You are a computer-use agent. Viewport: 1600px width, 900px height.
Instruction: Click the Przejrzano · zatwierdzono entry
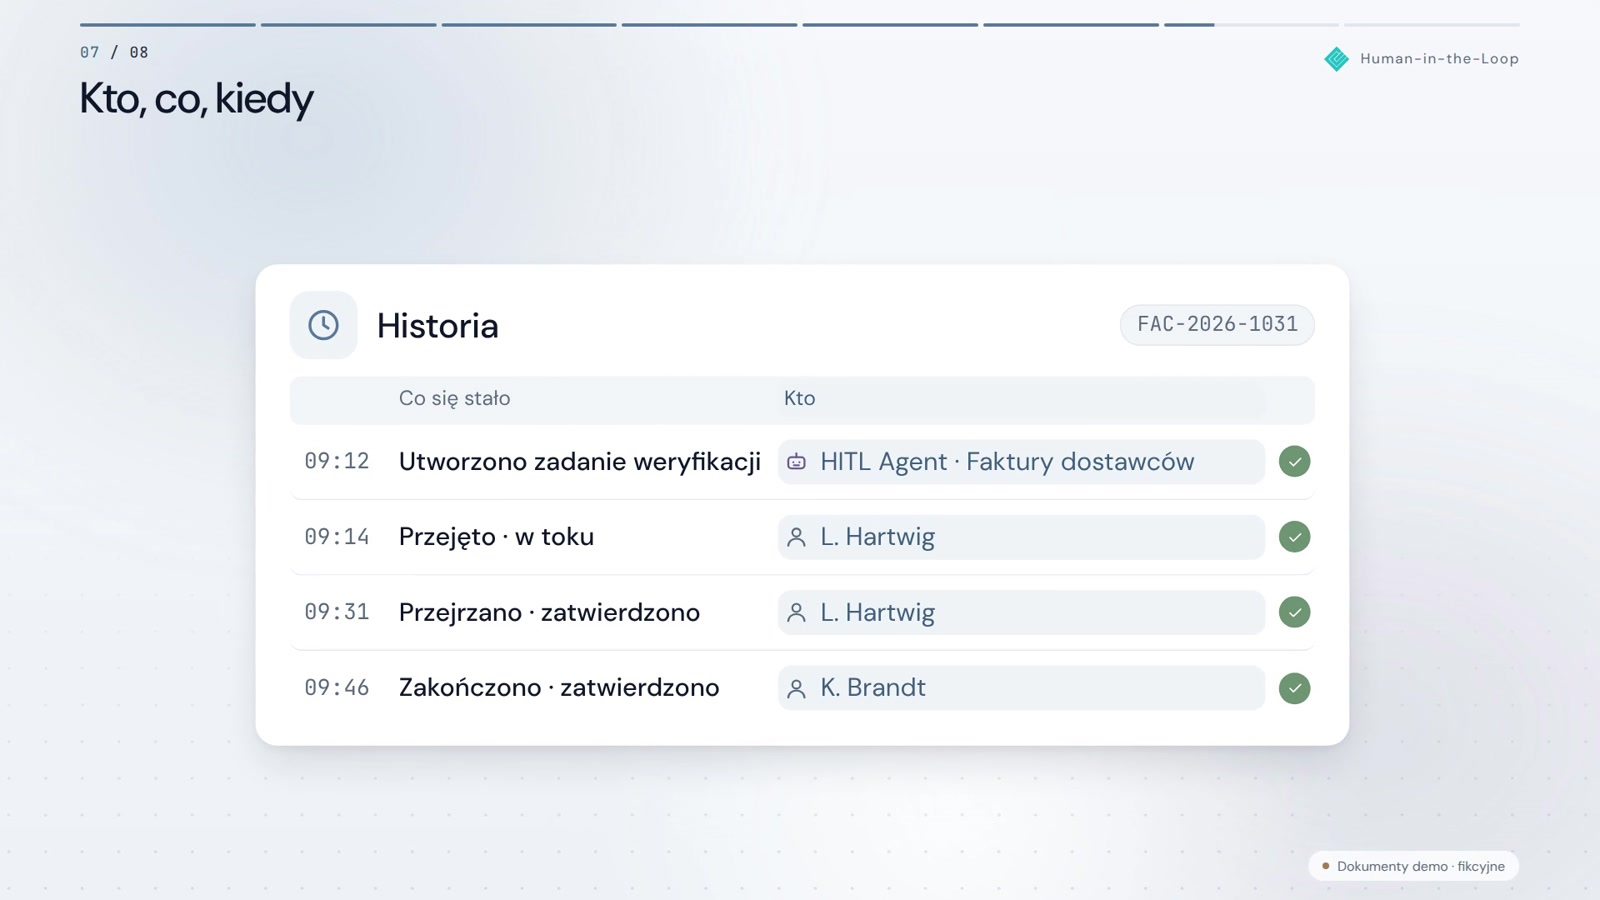coord(549,612)
